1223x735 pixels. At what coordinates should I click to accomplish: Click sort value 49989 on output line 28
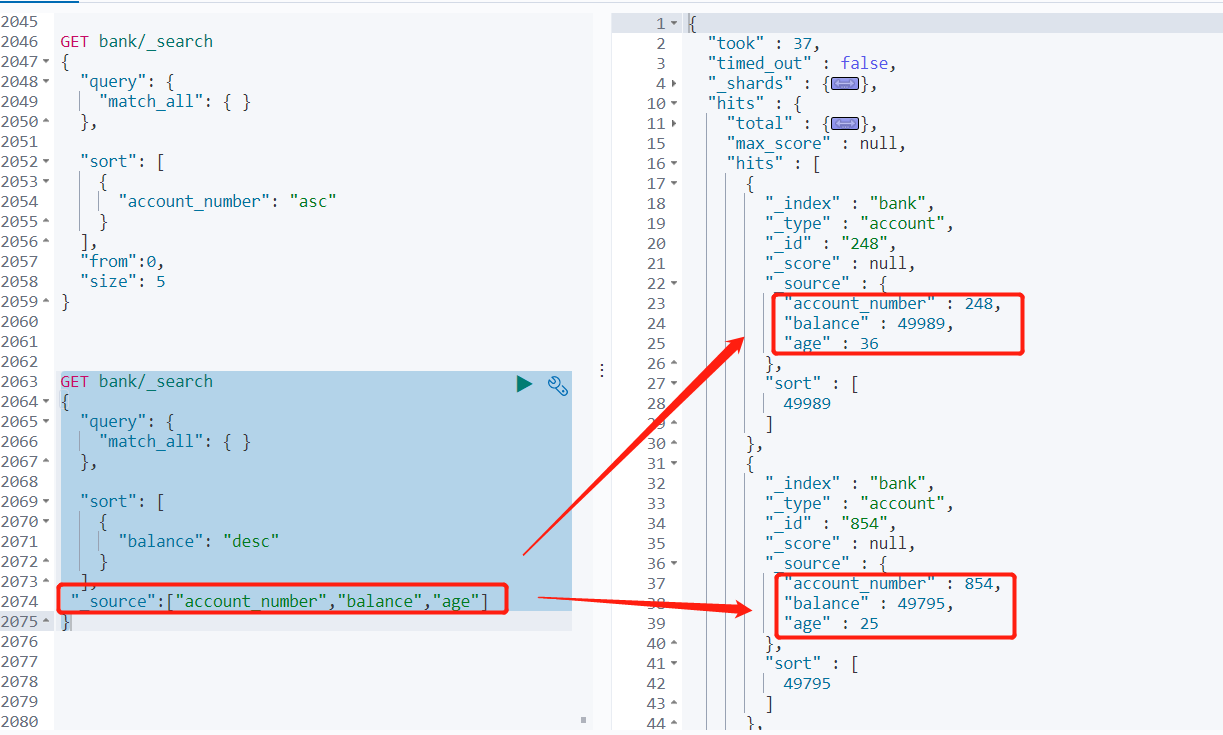click(x=807, y=404)
